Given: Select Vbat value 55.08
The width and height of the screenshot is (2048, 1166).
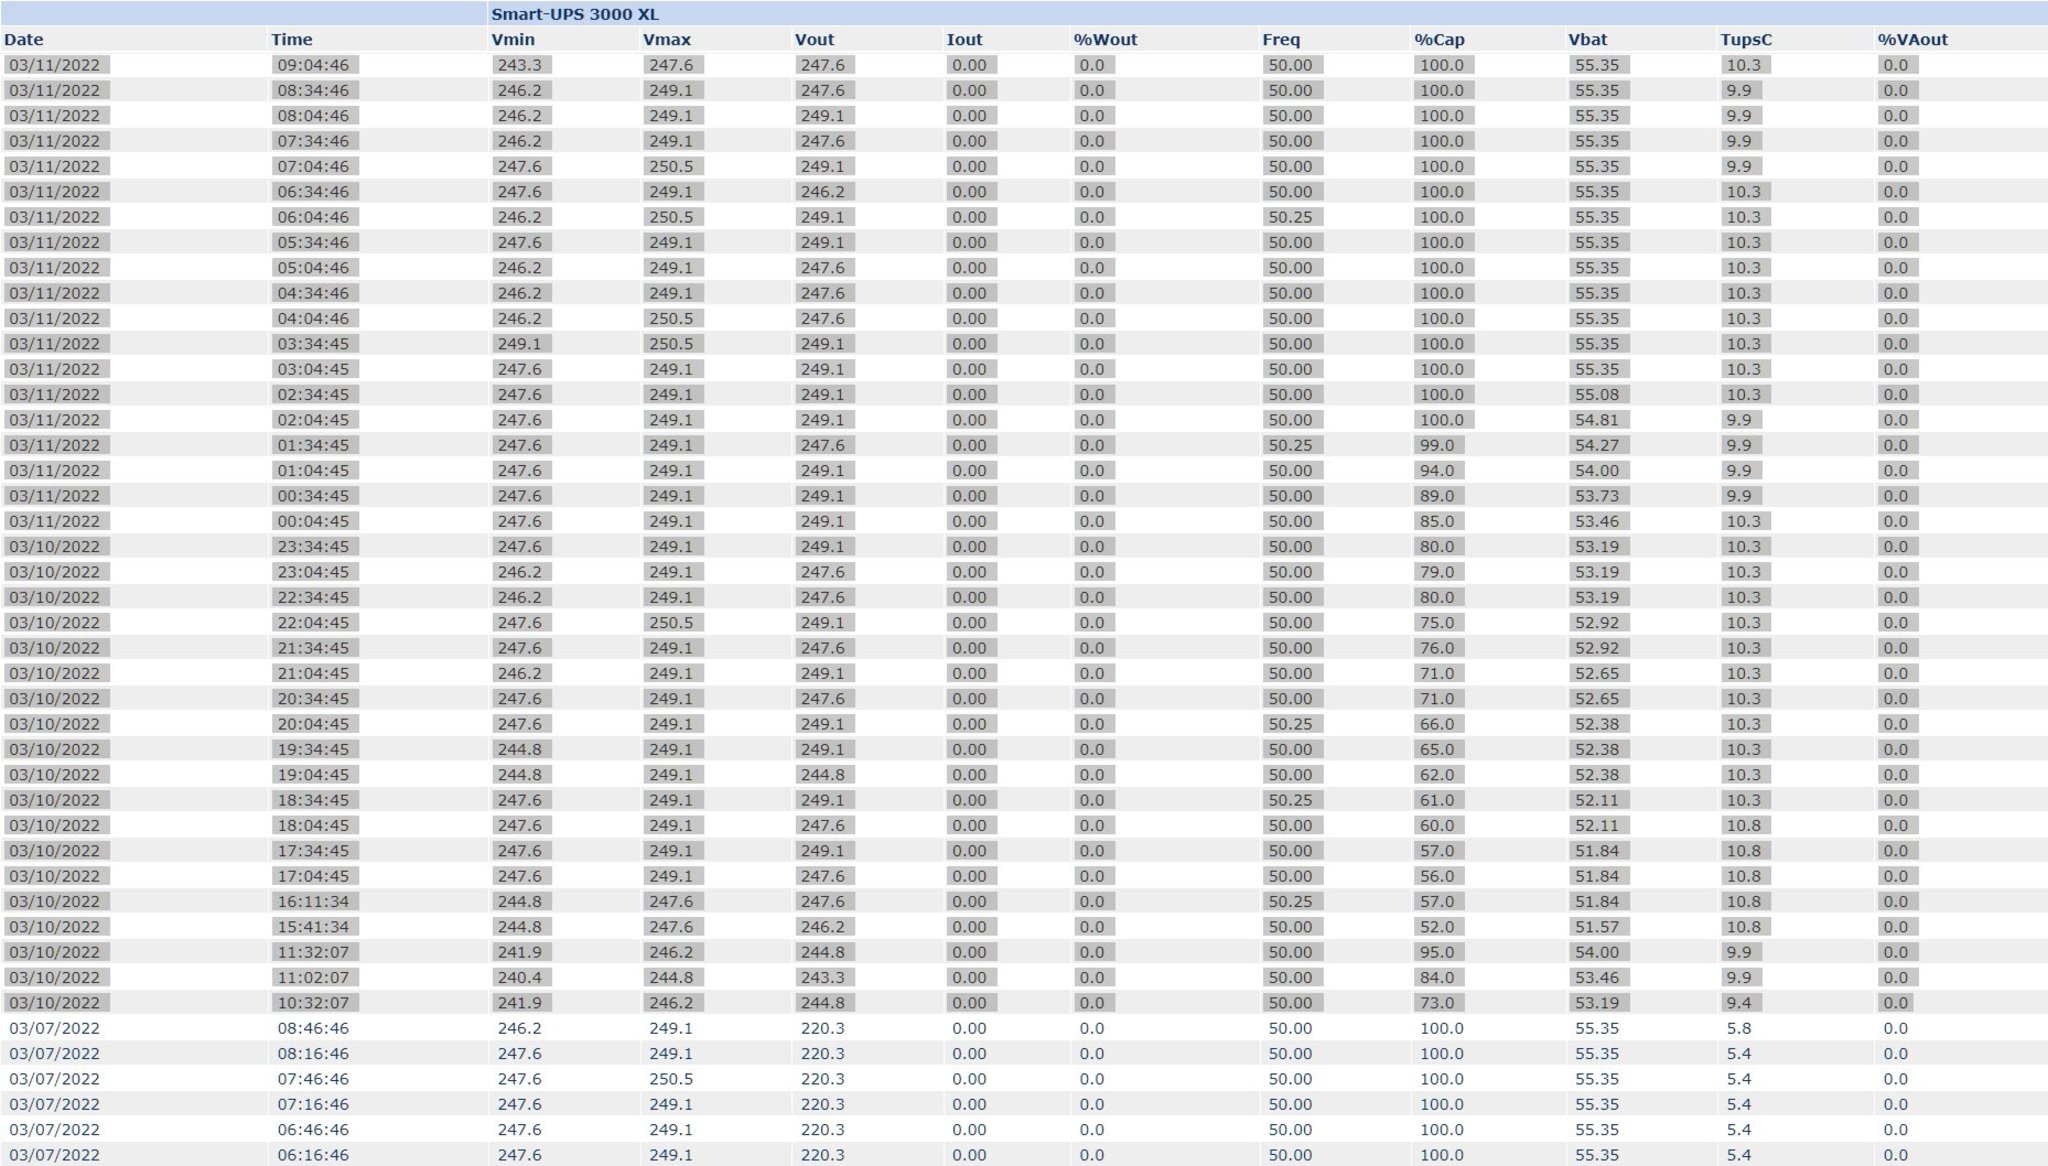Looking at the screenshot, I should click(x=1597, y=395).
